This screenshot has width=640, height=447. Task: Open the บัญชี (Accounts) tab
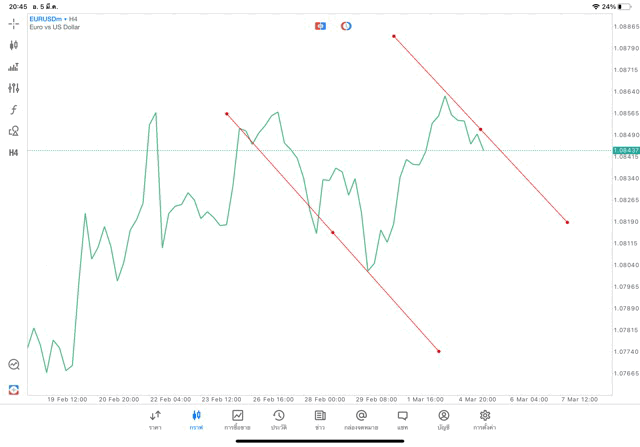(443, 420)
